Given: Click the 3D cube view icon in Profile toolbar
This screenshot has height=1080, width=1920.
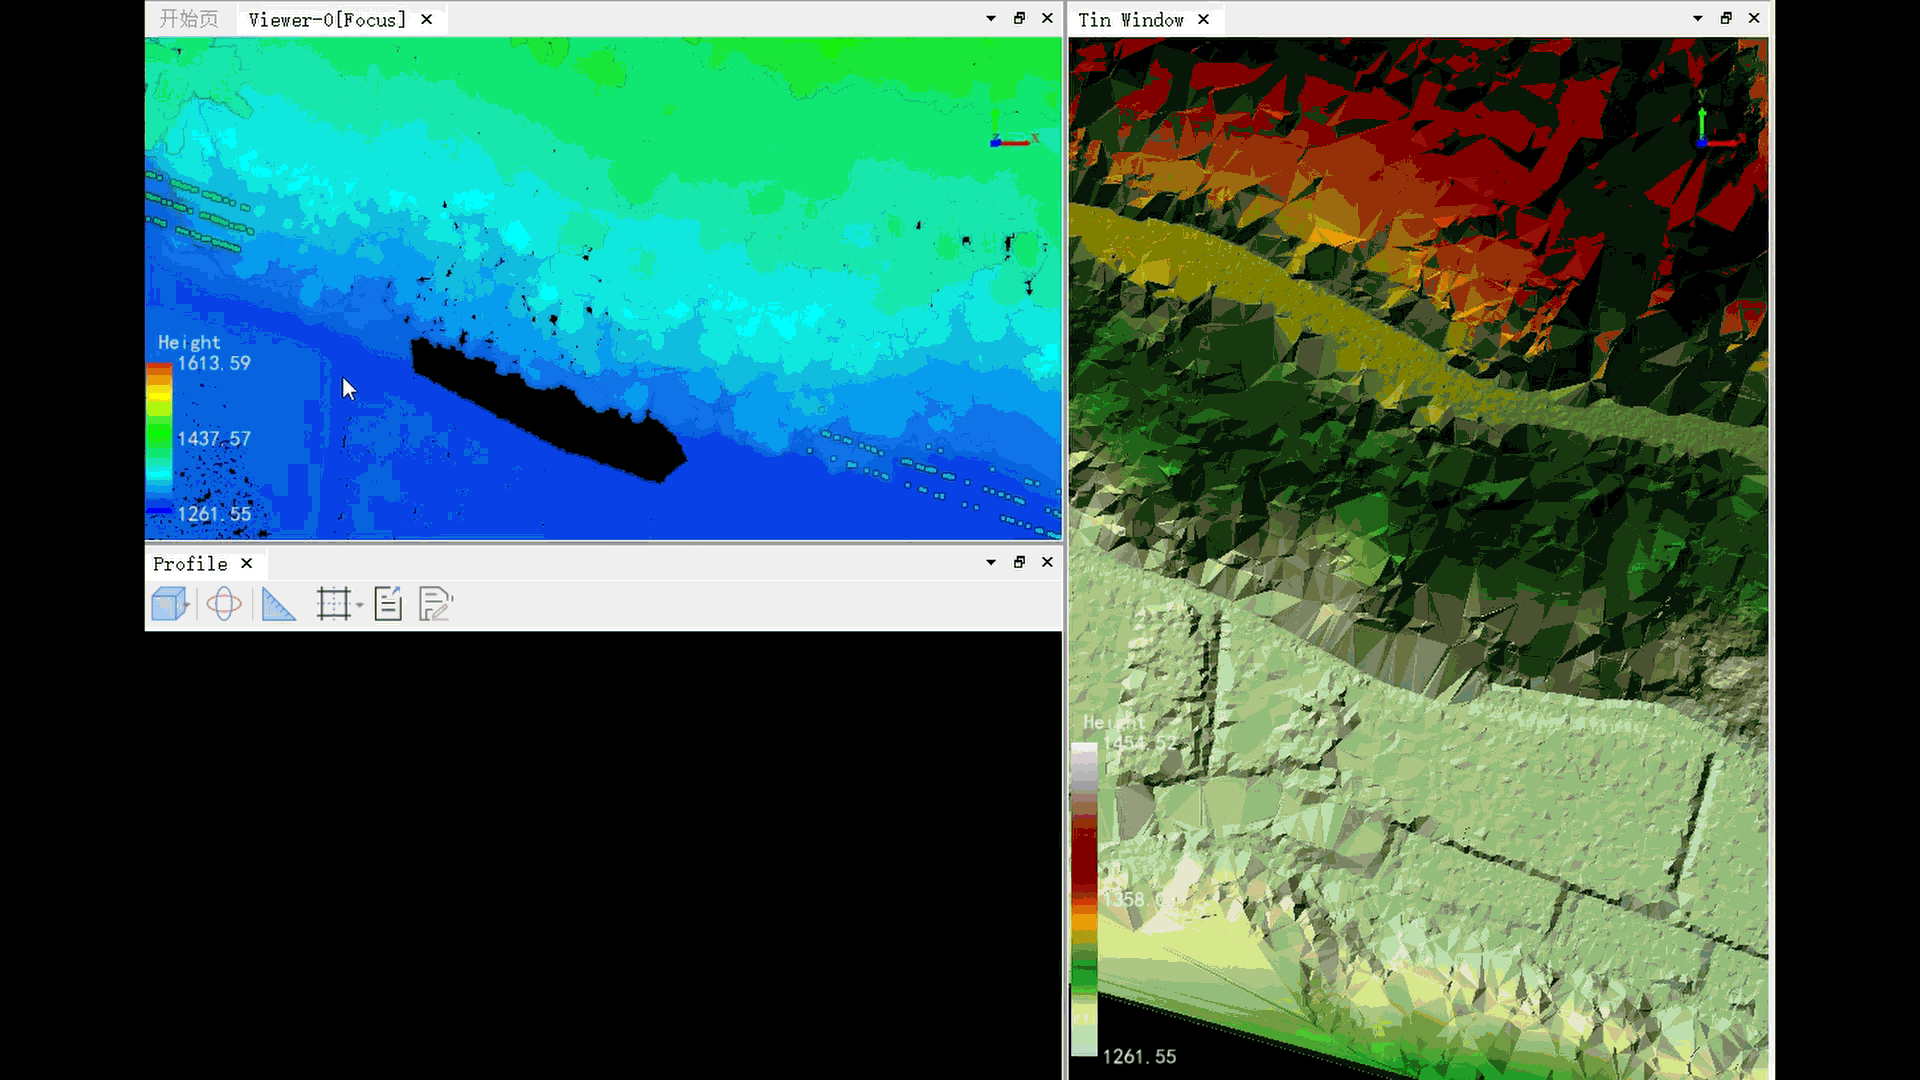Looking at the screenshot, I should tap(169, 604).
